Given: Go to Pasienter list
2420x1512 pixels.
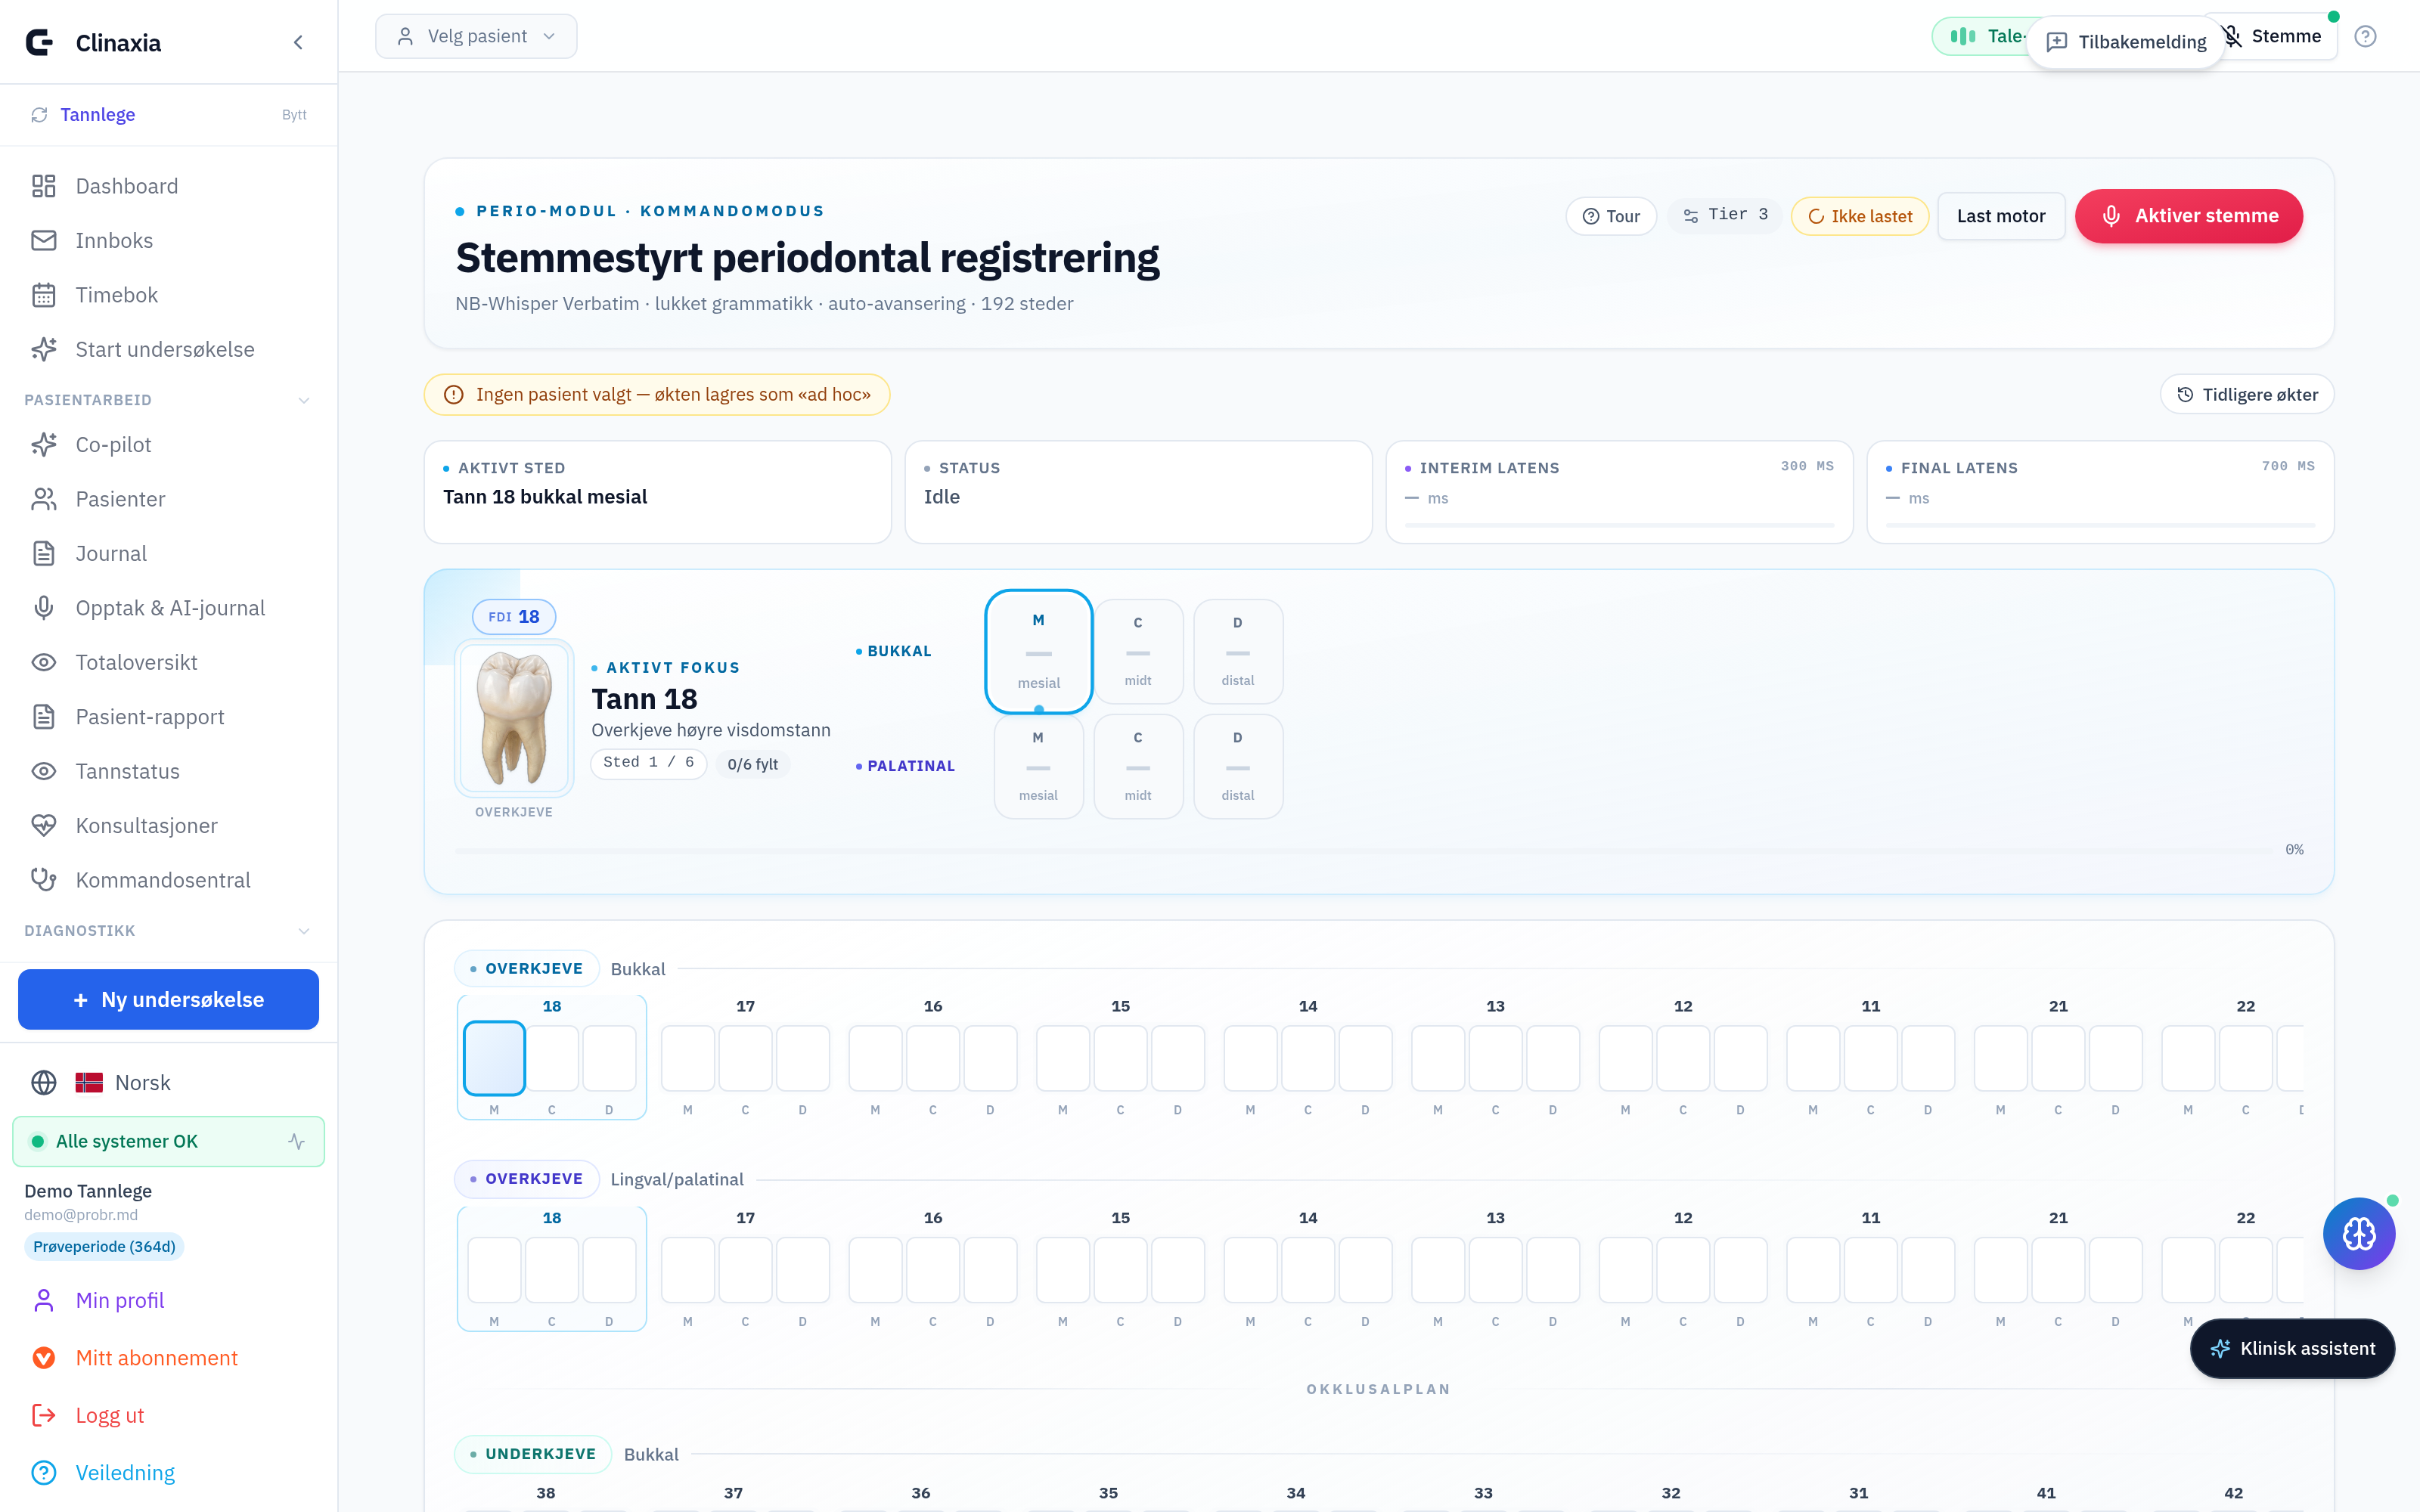Looking at the screenshot, I should (169, 499).
